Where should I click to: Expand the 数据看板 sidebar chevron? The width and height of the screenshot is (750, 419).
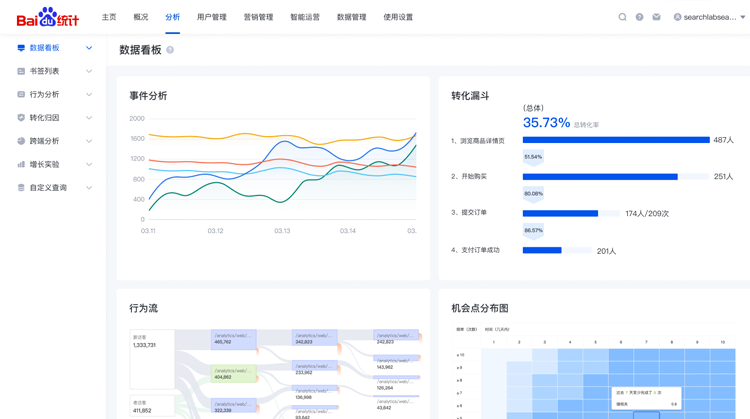pos(89,48)
